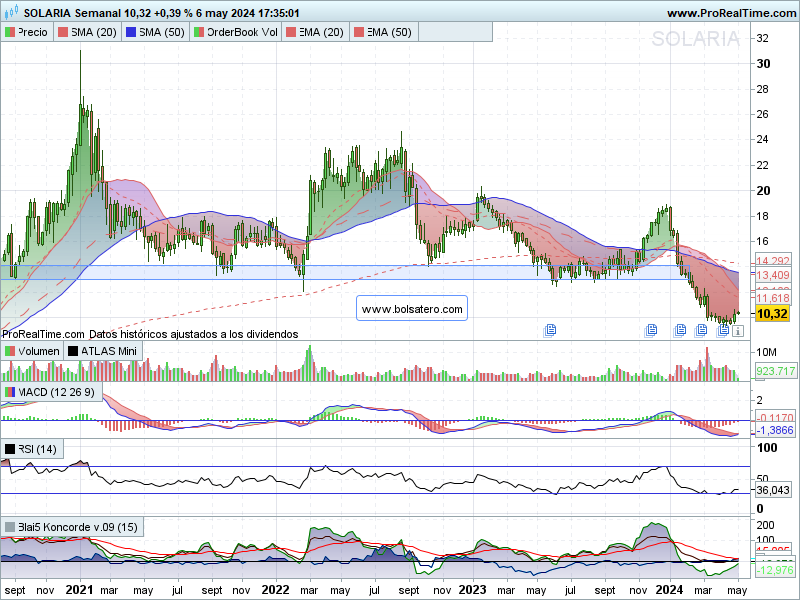Screen dimensions: 800x600
Task: Open the news document icon at January 2024
Action: [680, 330]
